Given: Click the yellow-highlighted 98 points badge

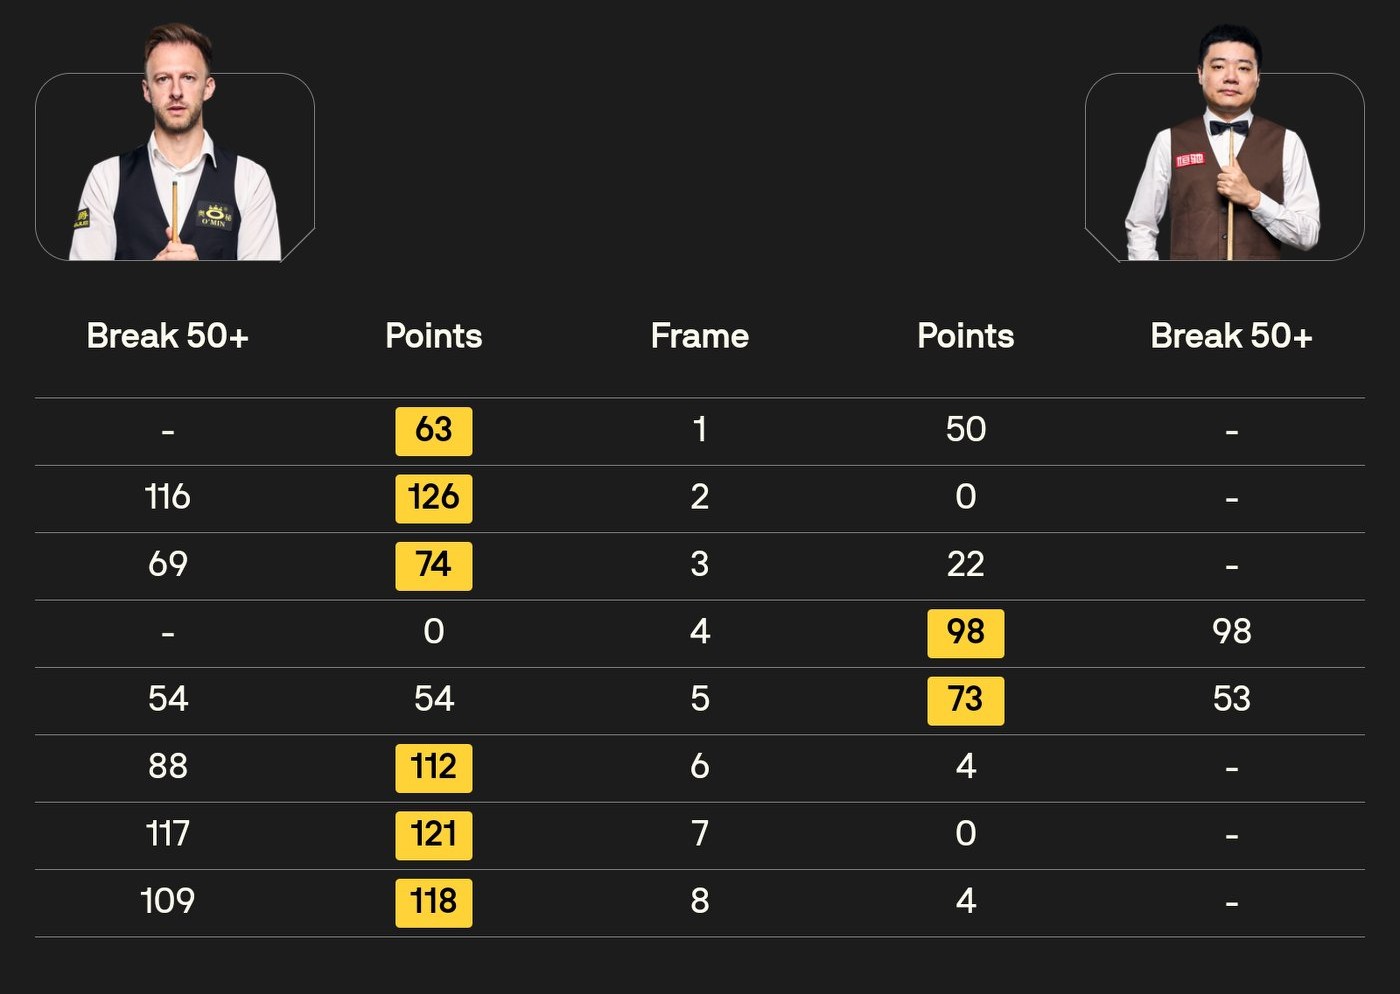Looking at the screenshot, I should (965, 633).
